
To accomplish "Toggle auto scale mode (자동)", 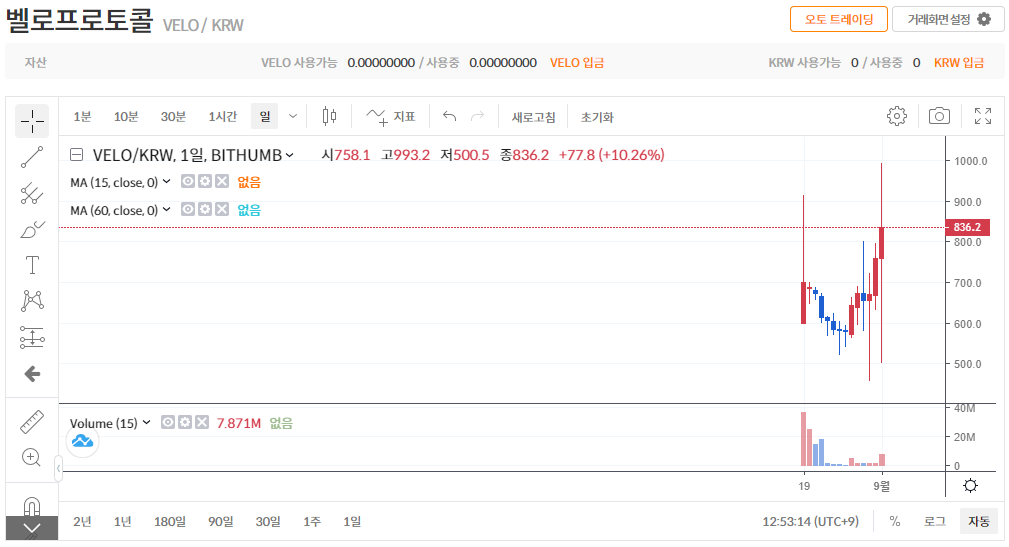I will [x=979, y=521].
